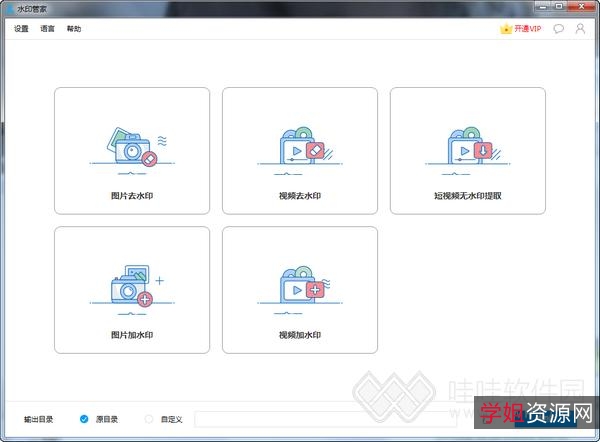Click the 开通VIP link
The height and width of the screenshot is (442, 600).
(528, 29)
